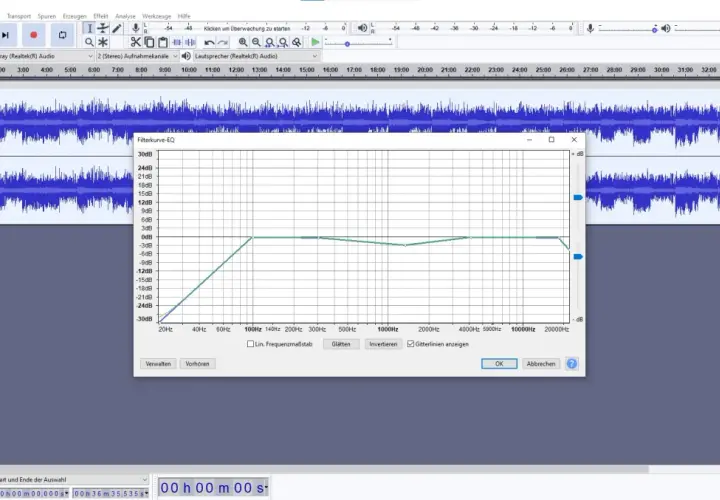Click the curve dip point near 1000Hz

point(405,245)
